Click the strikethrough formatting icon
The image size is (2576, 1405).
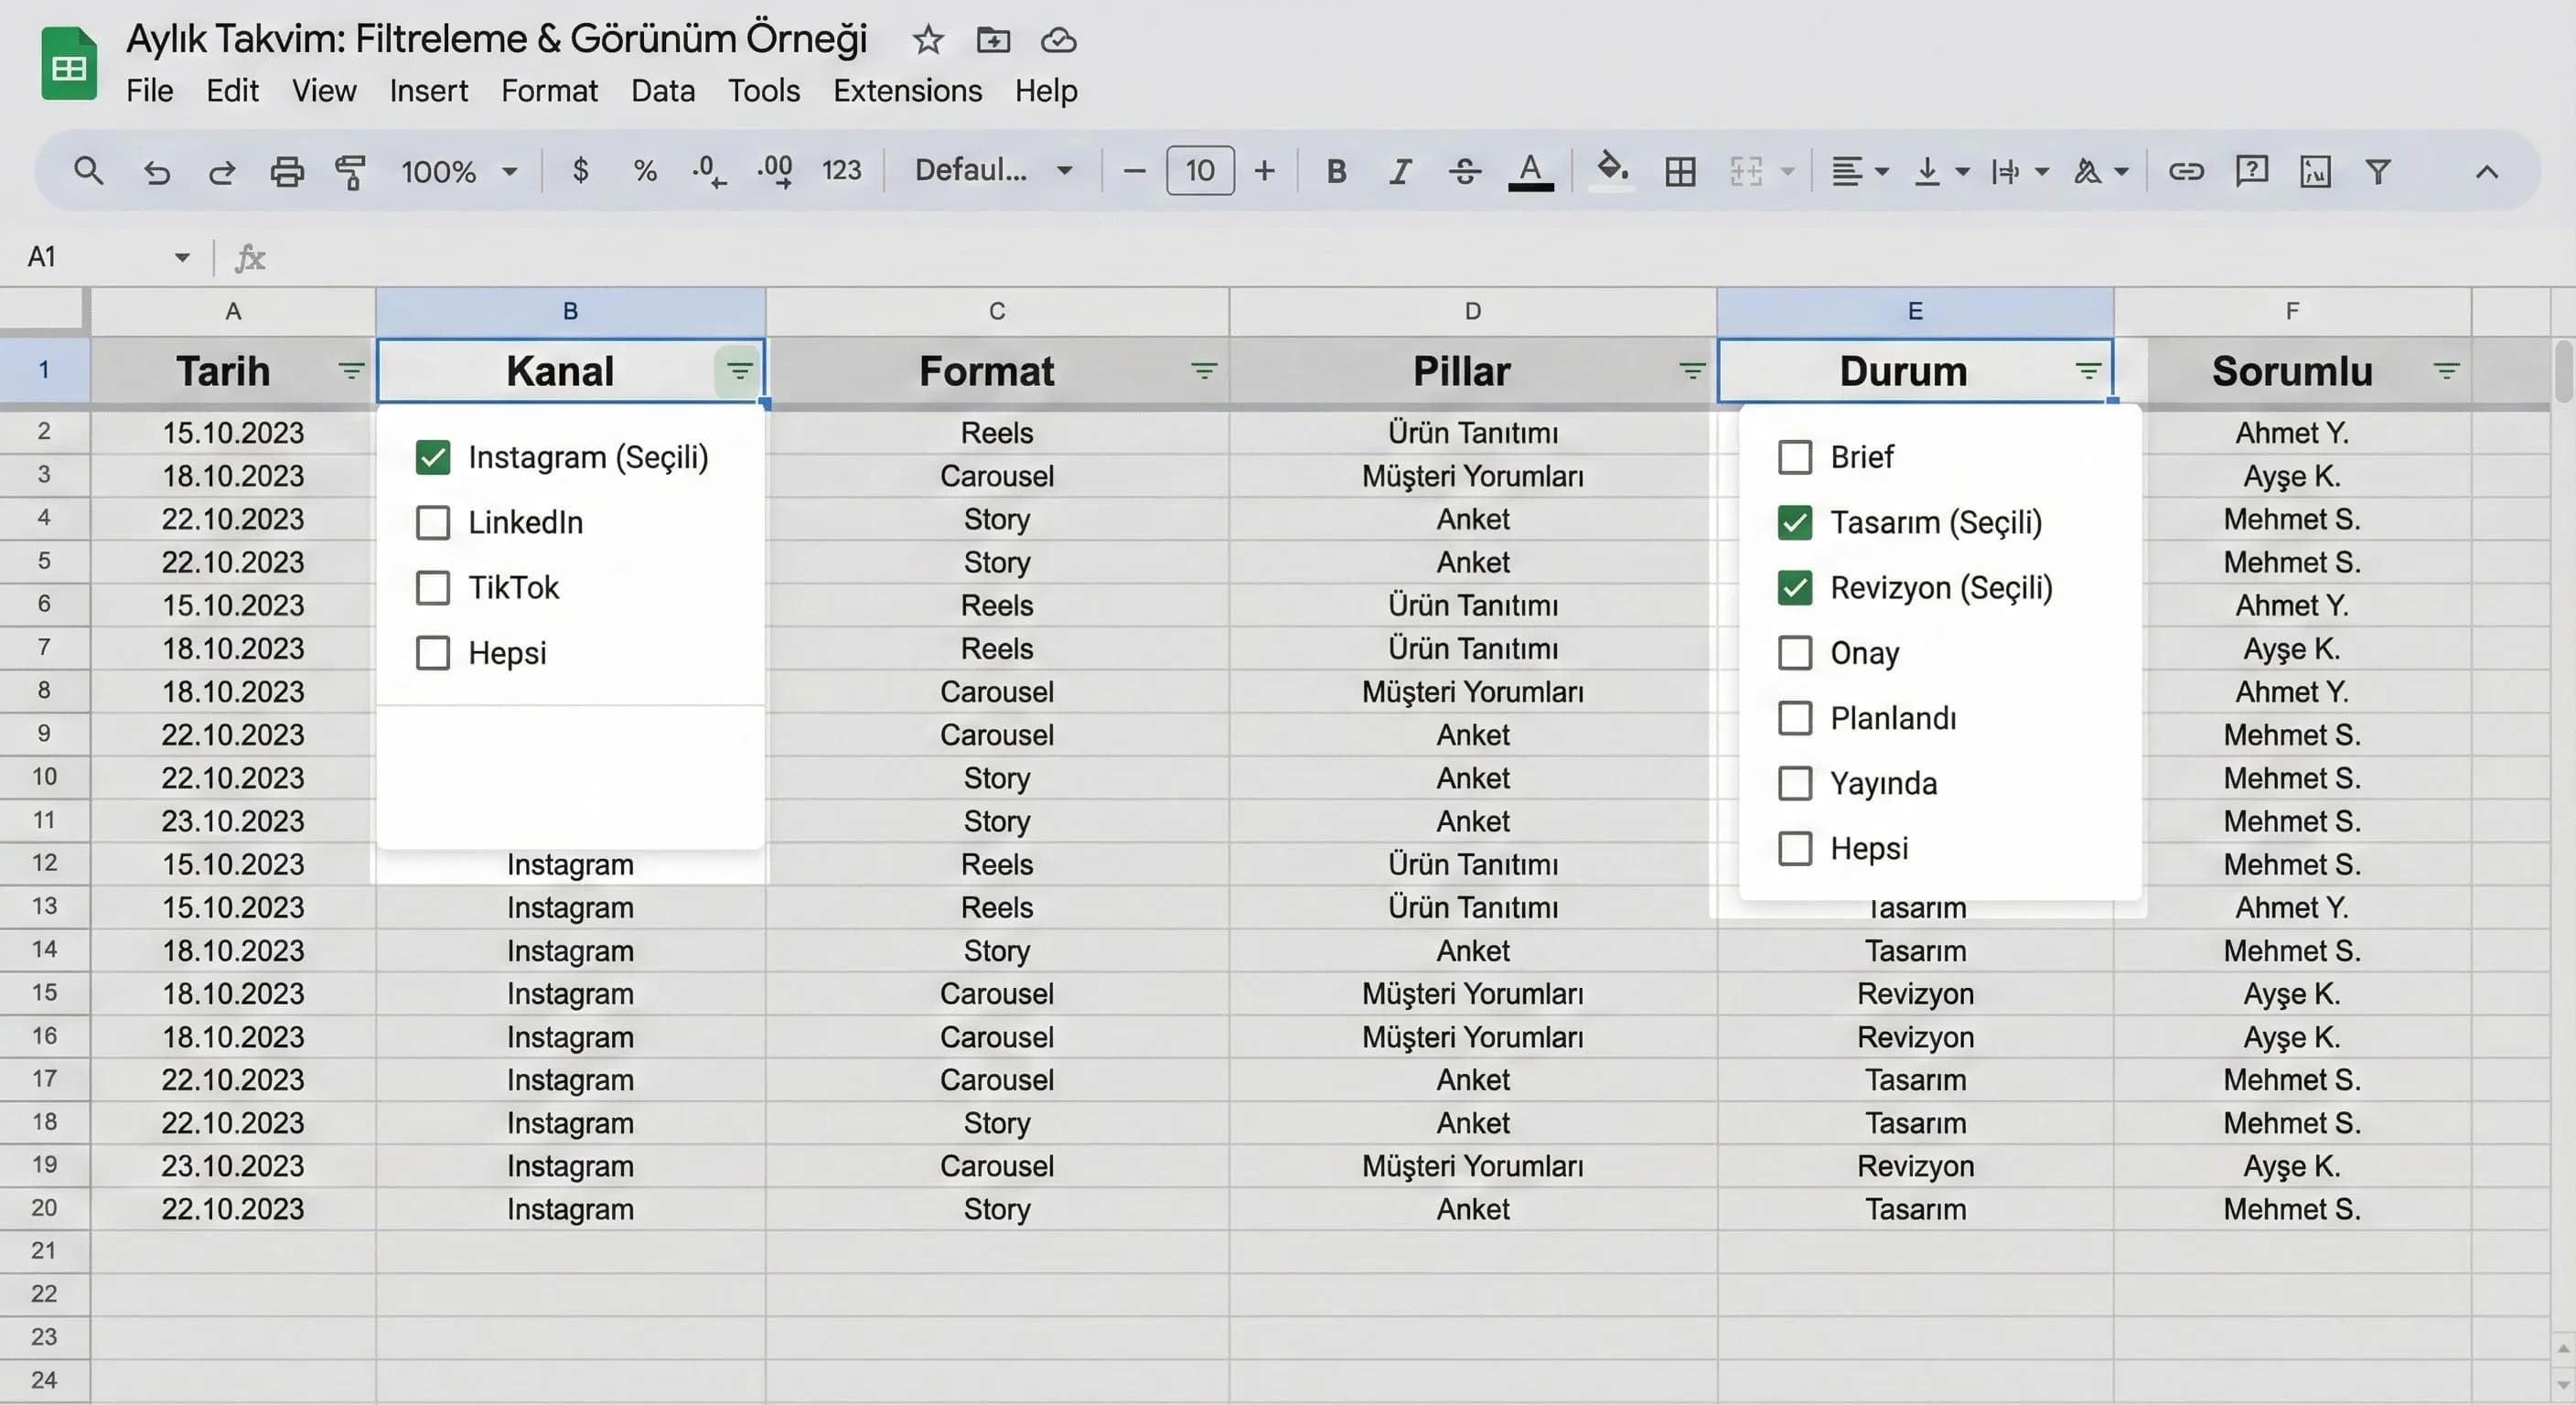coord(1465,171)
